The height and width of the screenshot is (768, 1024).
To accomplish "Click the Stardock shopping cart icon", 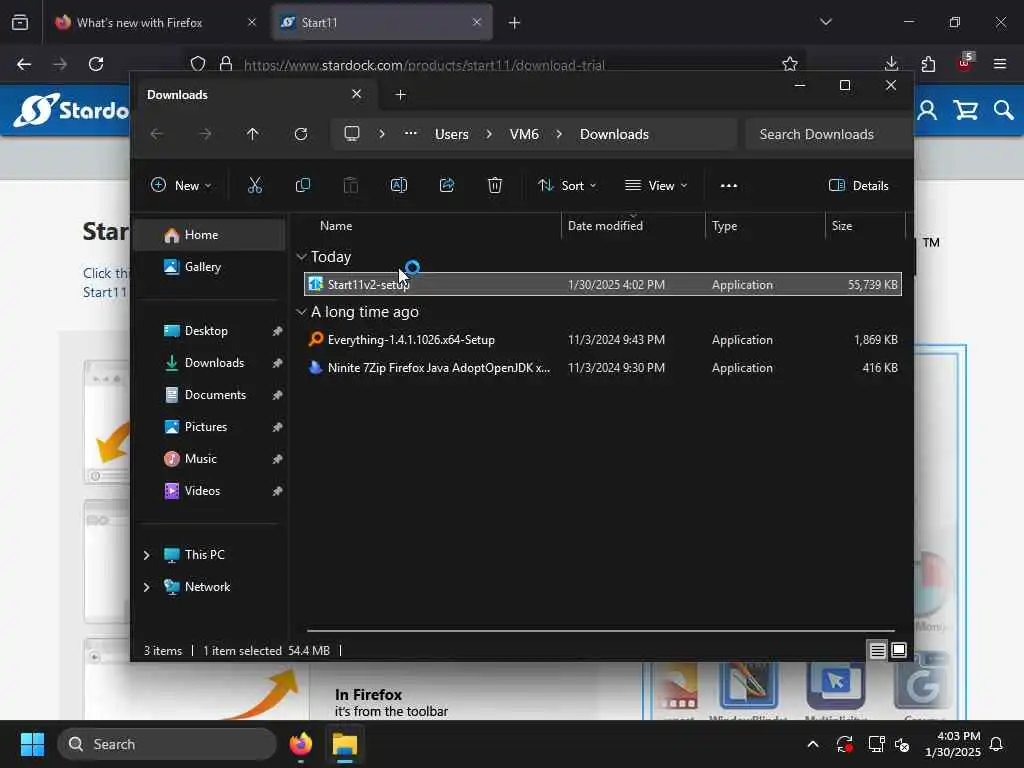I will coord(966,110).
